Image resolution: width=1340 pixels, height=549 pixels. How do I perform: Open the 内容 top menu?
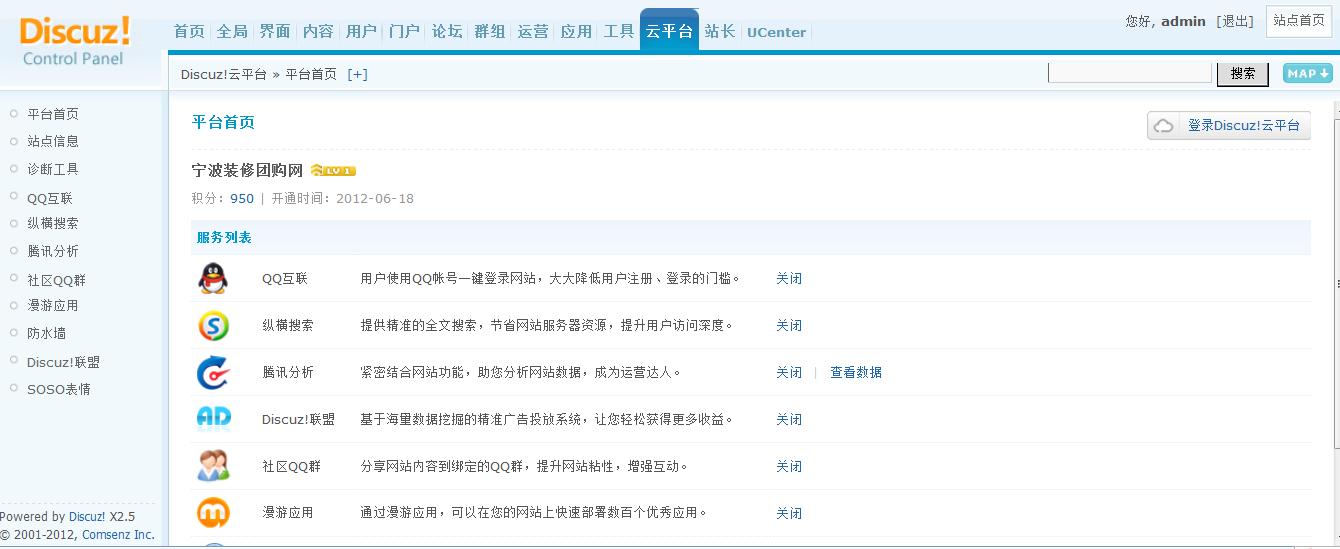point(318,31)
